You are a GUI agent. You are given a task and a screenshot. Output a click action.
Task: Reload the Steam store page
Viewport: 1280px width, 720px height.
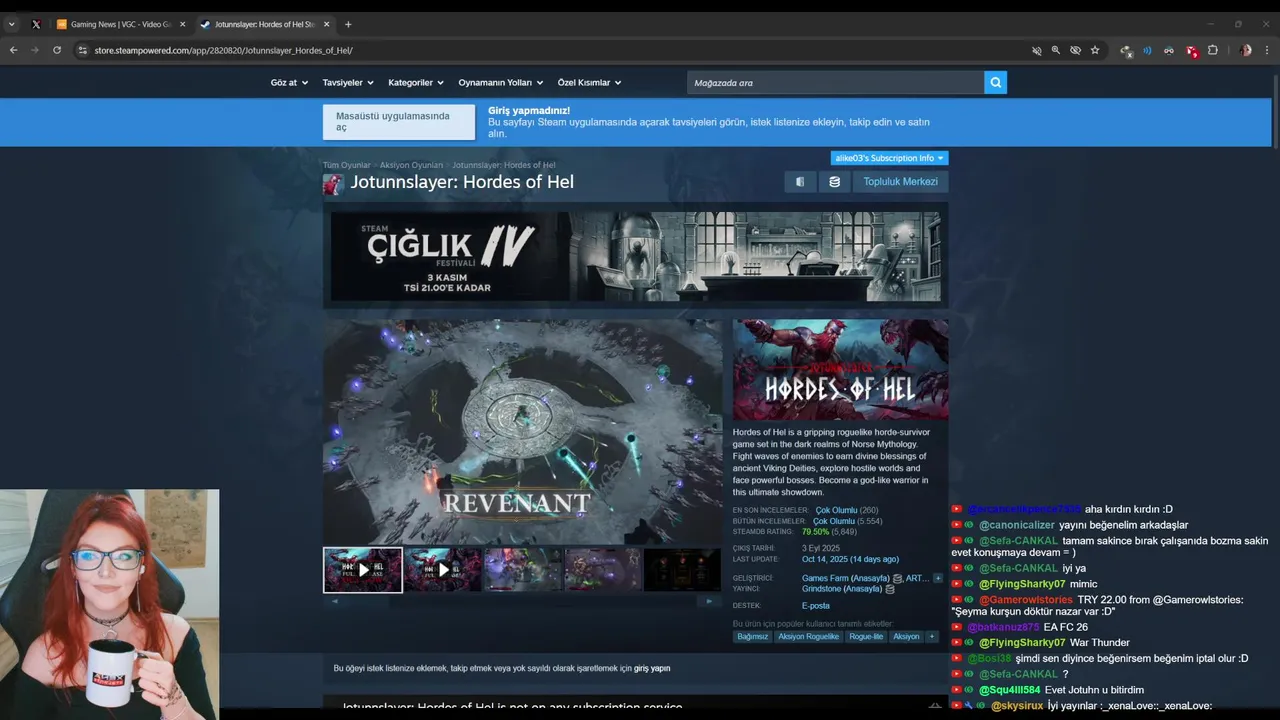(57, 50)
